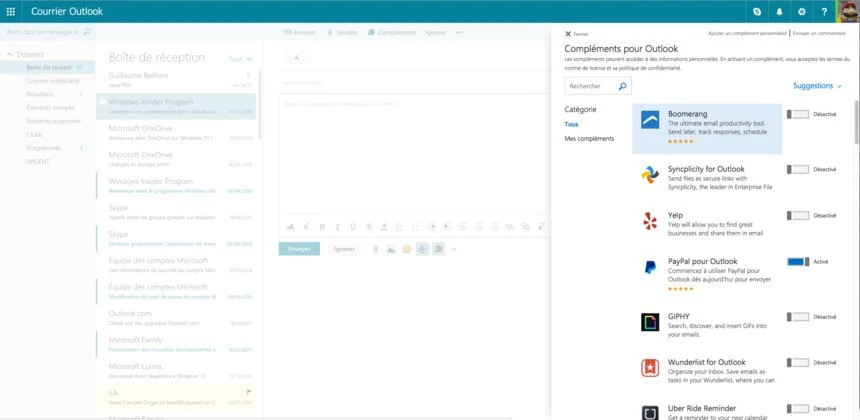
Task: Select the Tous category
Action: [571, 124]
